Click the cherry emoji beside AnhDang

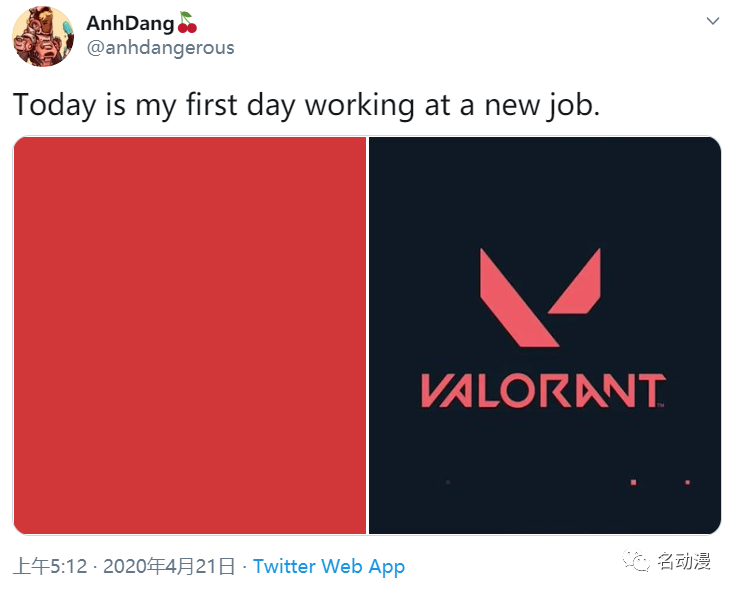click(187, 22)
